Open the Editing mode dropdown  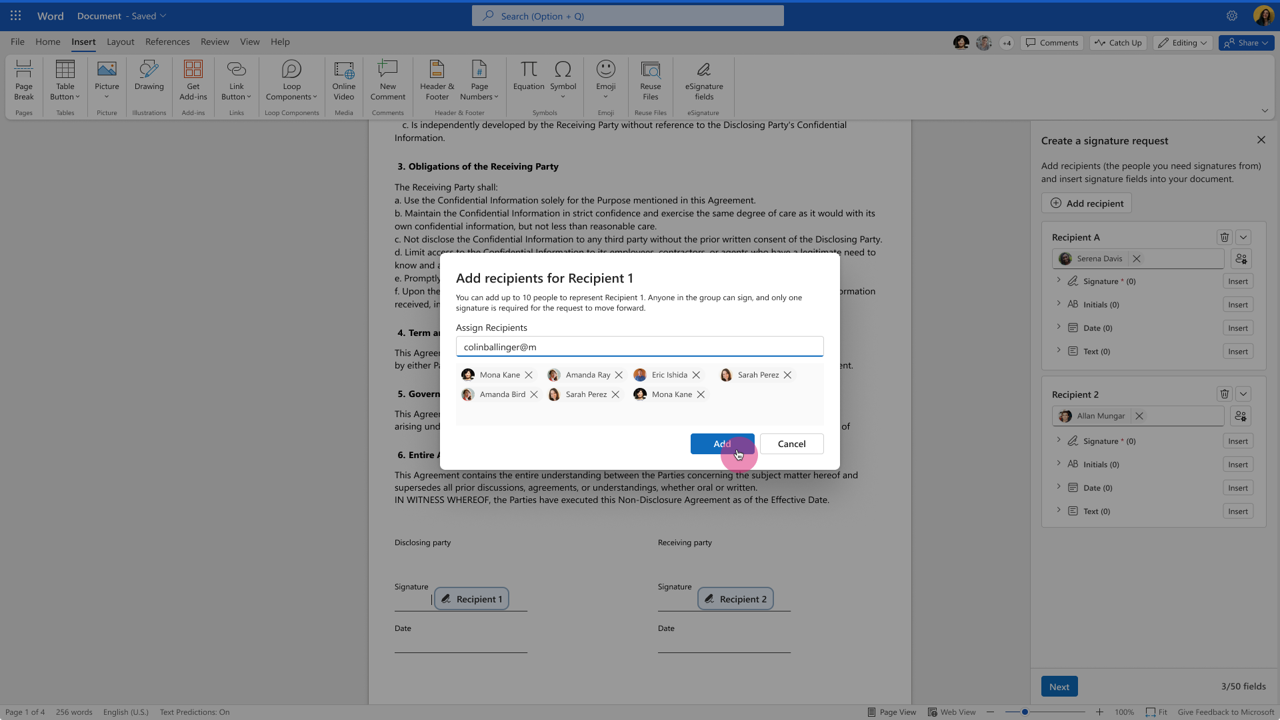[x=1183, y=43]
